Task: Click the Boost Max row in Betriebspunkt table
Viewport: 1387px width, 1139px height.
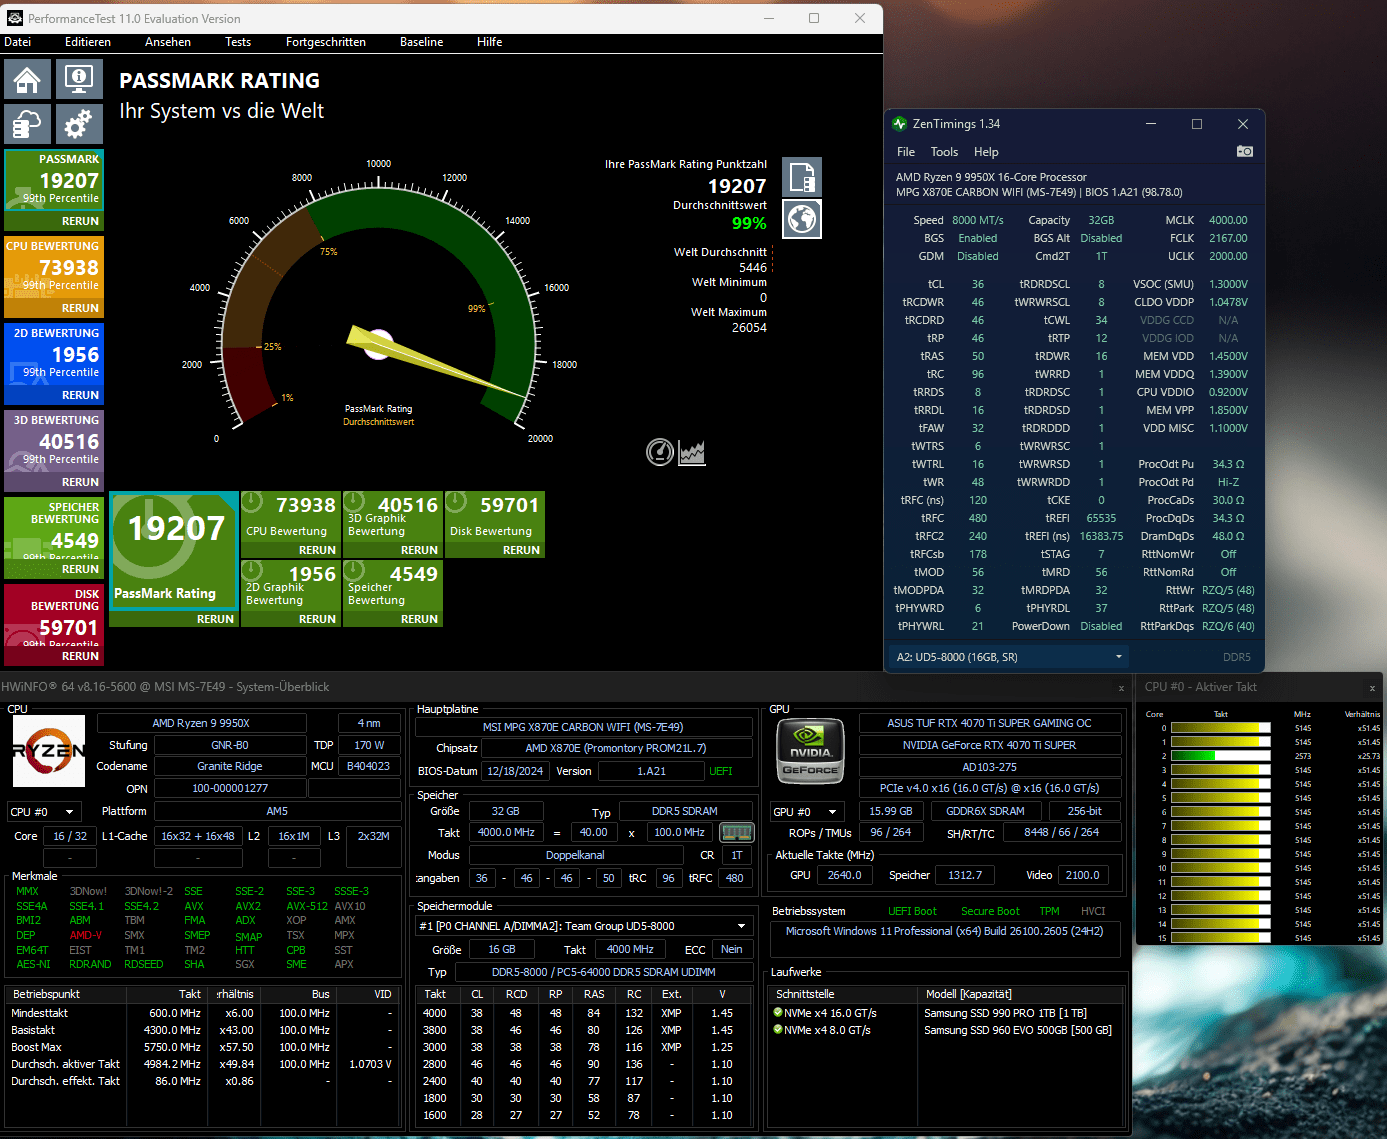Action: pos(203,1047)
